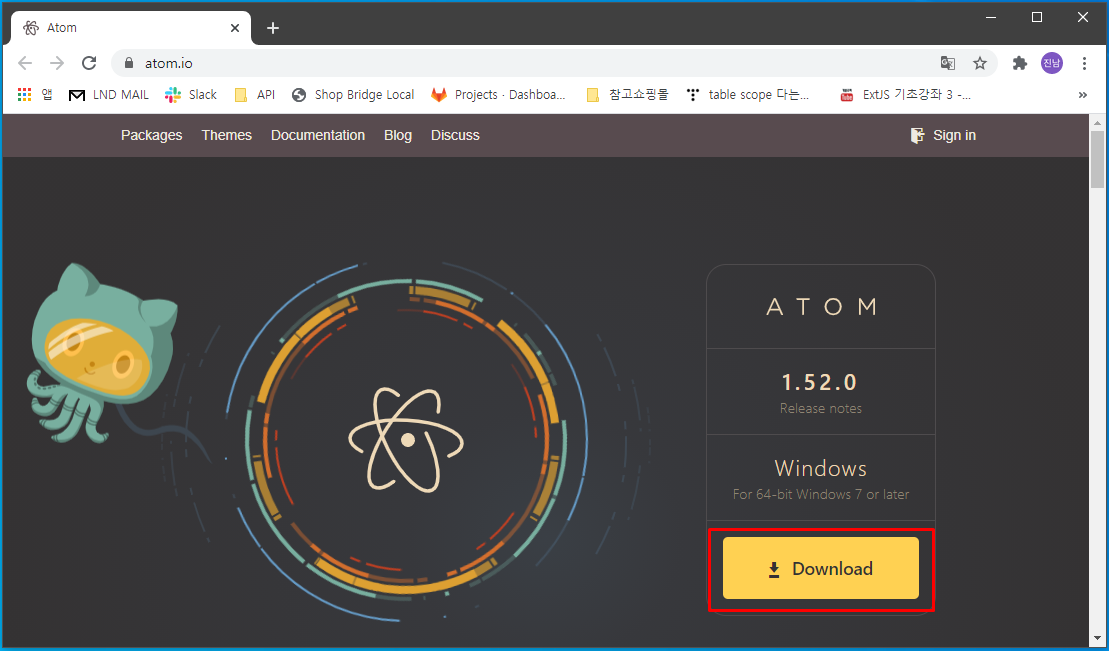This screenshot has width=1109, height=651.
Task: Open the Projects Dashboard GitLab bookmark
Action: [x=499, y=94]
